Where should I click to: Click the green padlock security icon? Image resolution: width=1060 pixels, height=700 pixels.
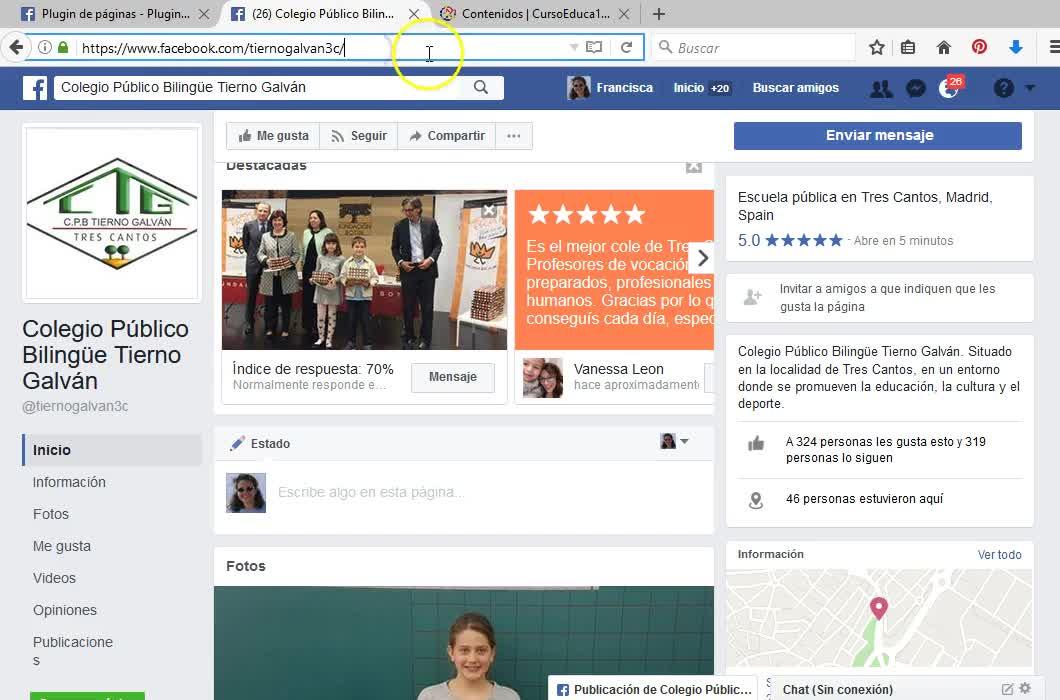(x=64, y=47)
